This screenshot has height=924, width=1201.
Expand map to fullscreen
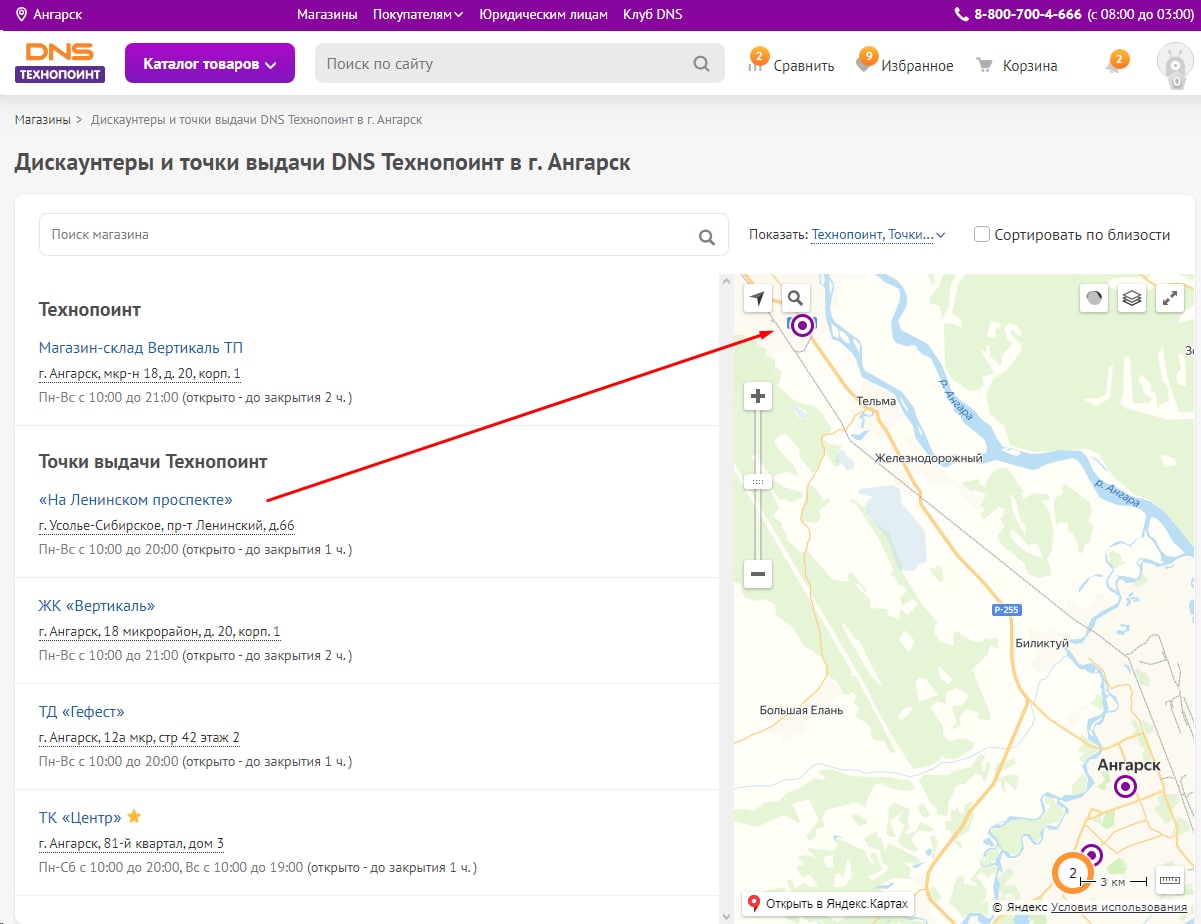coord(1169,298)
